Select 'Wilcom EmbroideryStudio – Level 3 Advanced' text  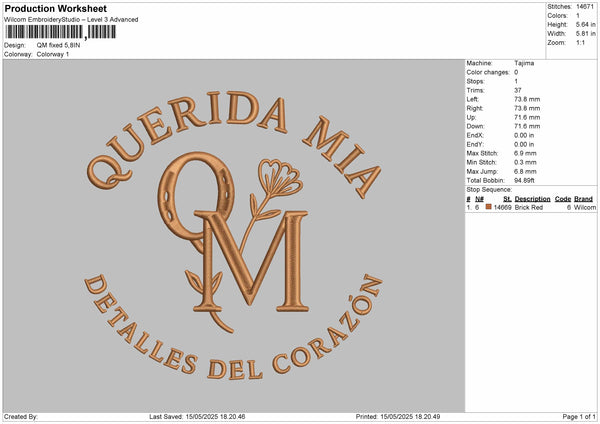(x=71, y=20)
